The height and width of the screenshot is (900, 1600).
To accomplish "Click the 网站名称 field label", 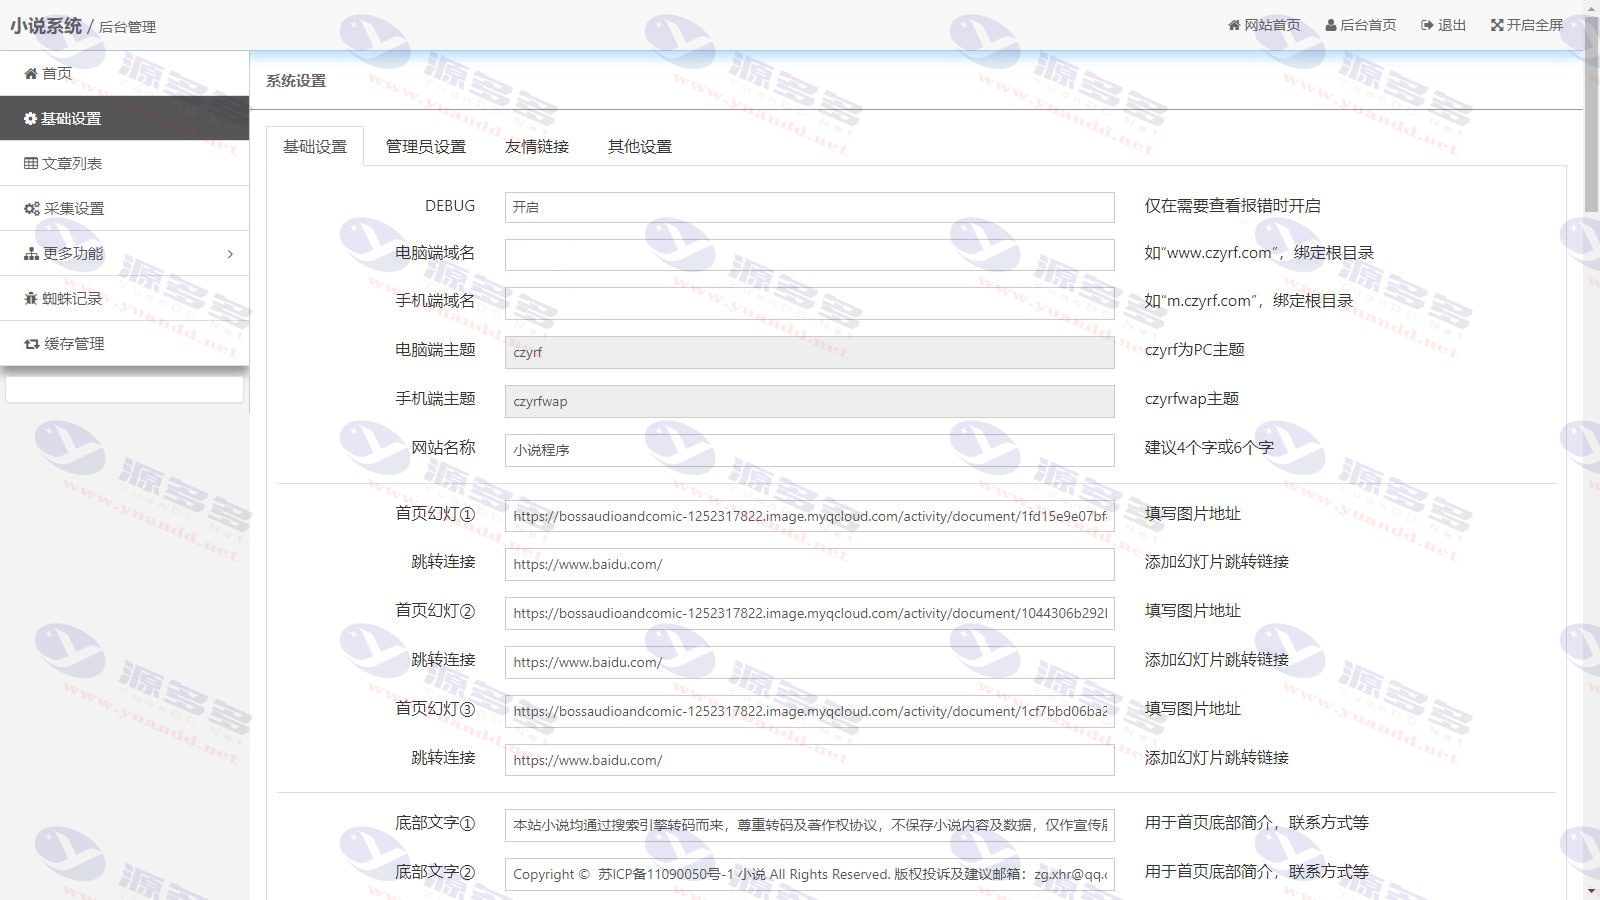I will point(443,448).
